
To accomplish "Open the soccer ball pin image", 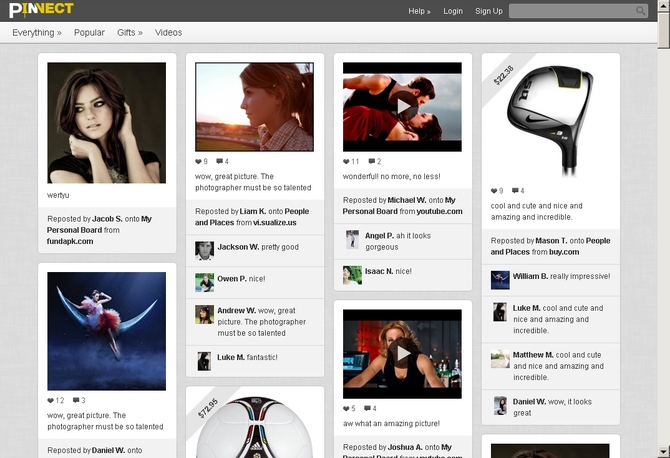I will click(254, 427).
